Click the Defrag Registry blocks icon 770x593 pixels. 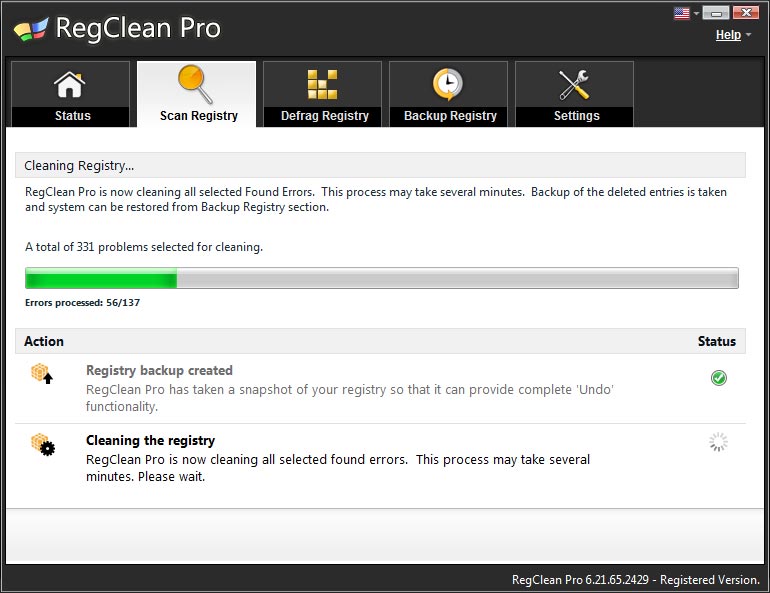coord(322,84)
